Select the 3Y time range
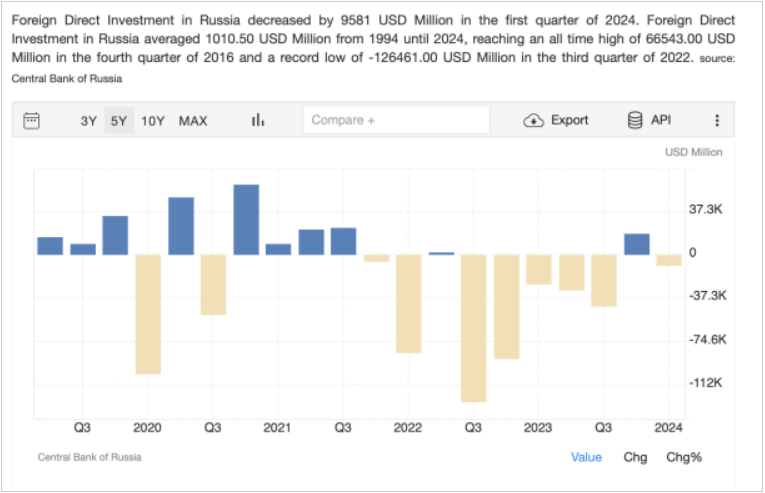The width and height of the screenshot is (765, 493). pos(89,121)
